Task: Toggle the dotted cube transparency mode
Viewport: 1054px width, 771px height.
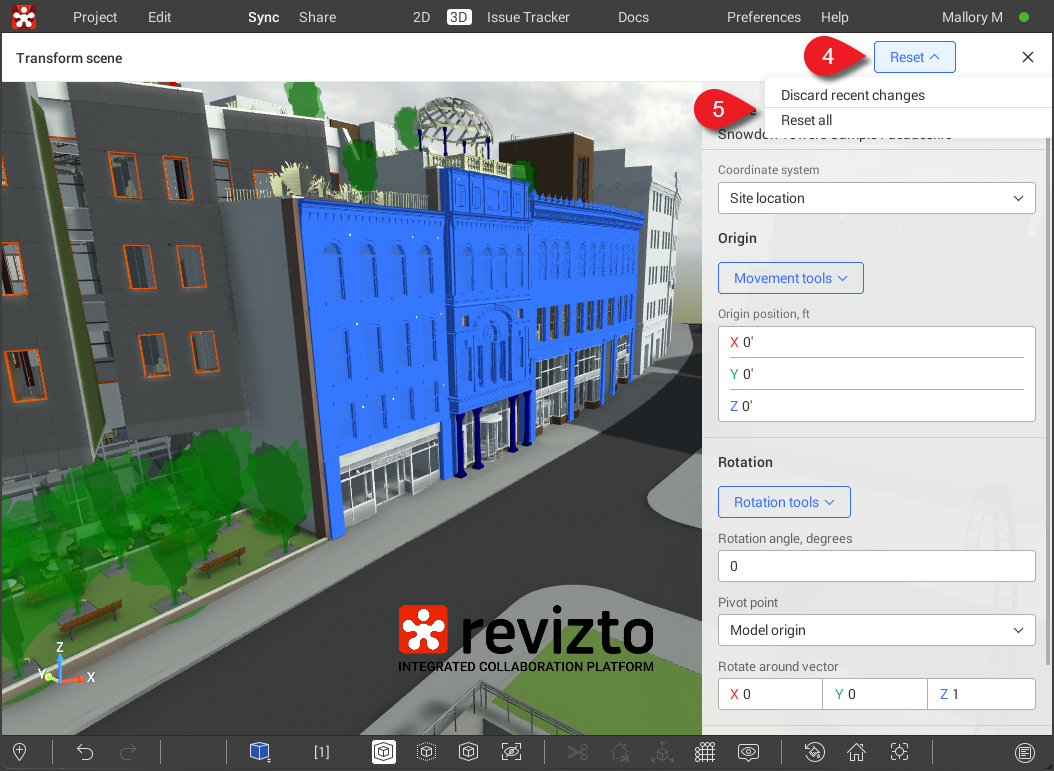Action: [x=426, y=752]
